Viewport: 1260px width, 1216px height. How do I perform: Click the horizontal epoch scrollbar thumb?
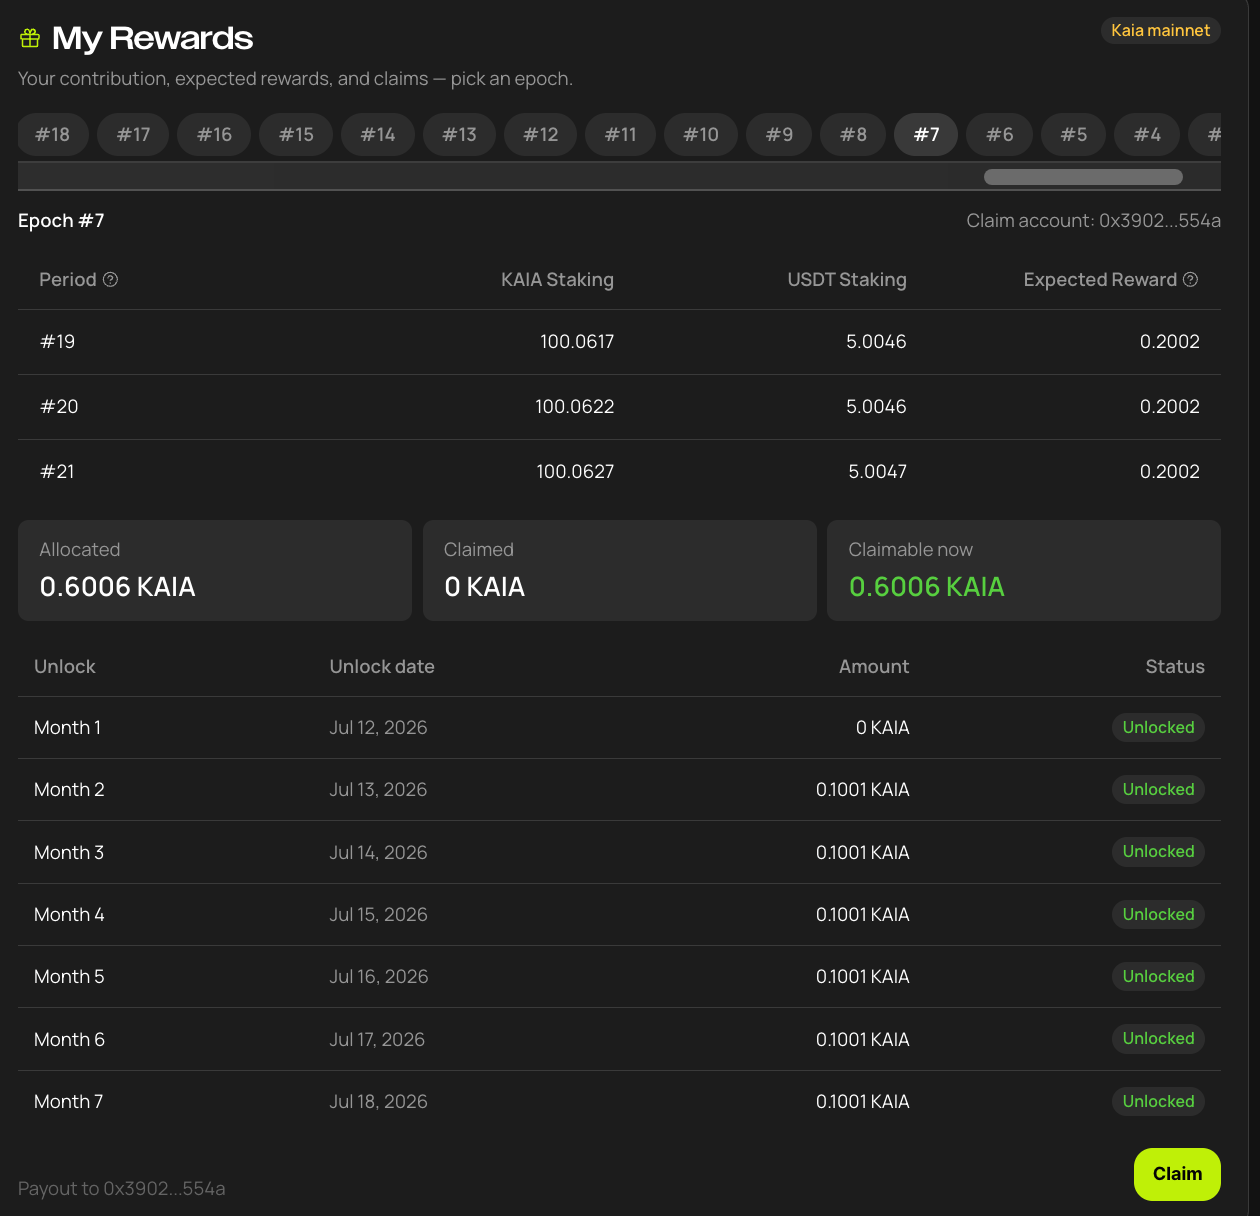1083,177
